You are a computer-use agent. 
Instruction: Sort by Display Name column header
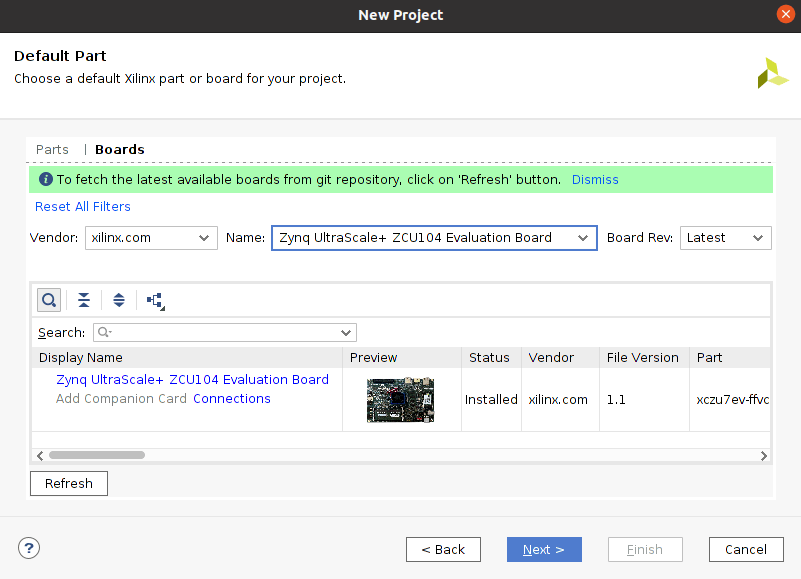tap(187, 358)
